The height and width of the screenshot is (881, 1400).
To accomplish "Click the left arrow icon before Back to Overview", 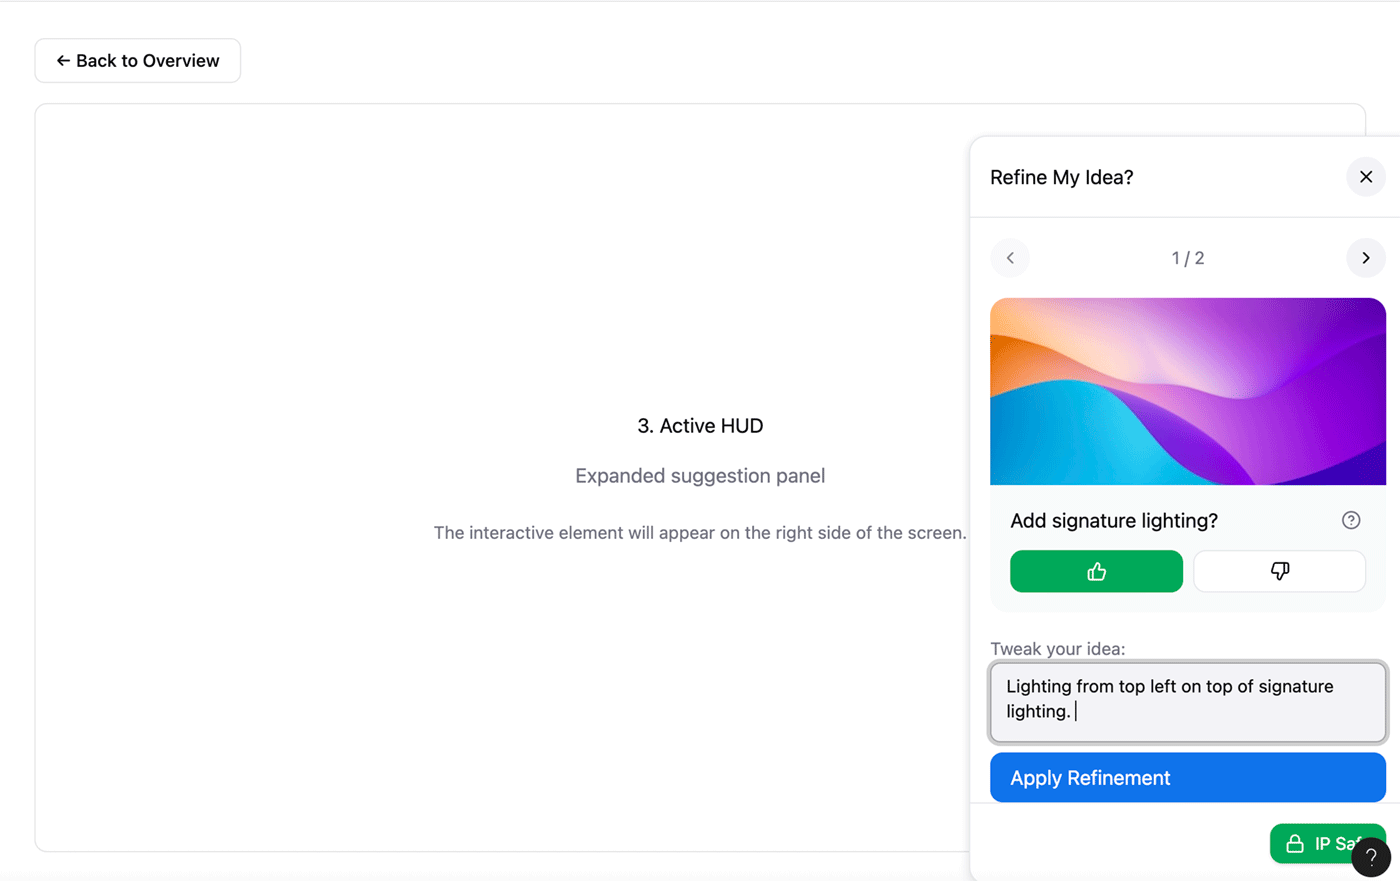I will click(x=63, y=61).
